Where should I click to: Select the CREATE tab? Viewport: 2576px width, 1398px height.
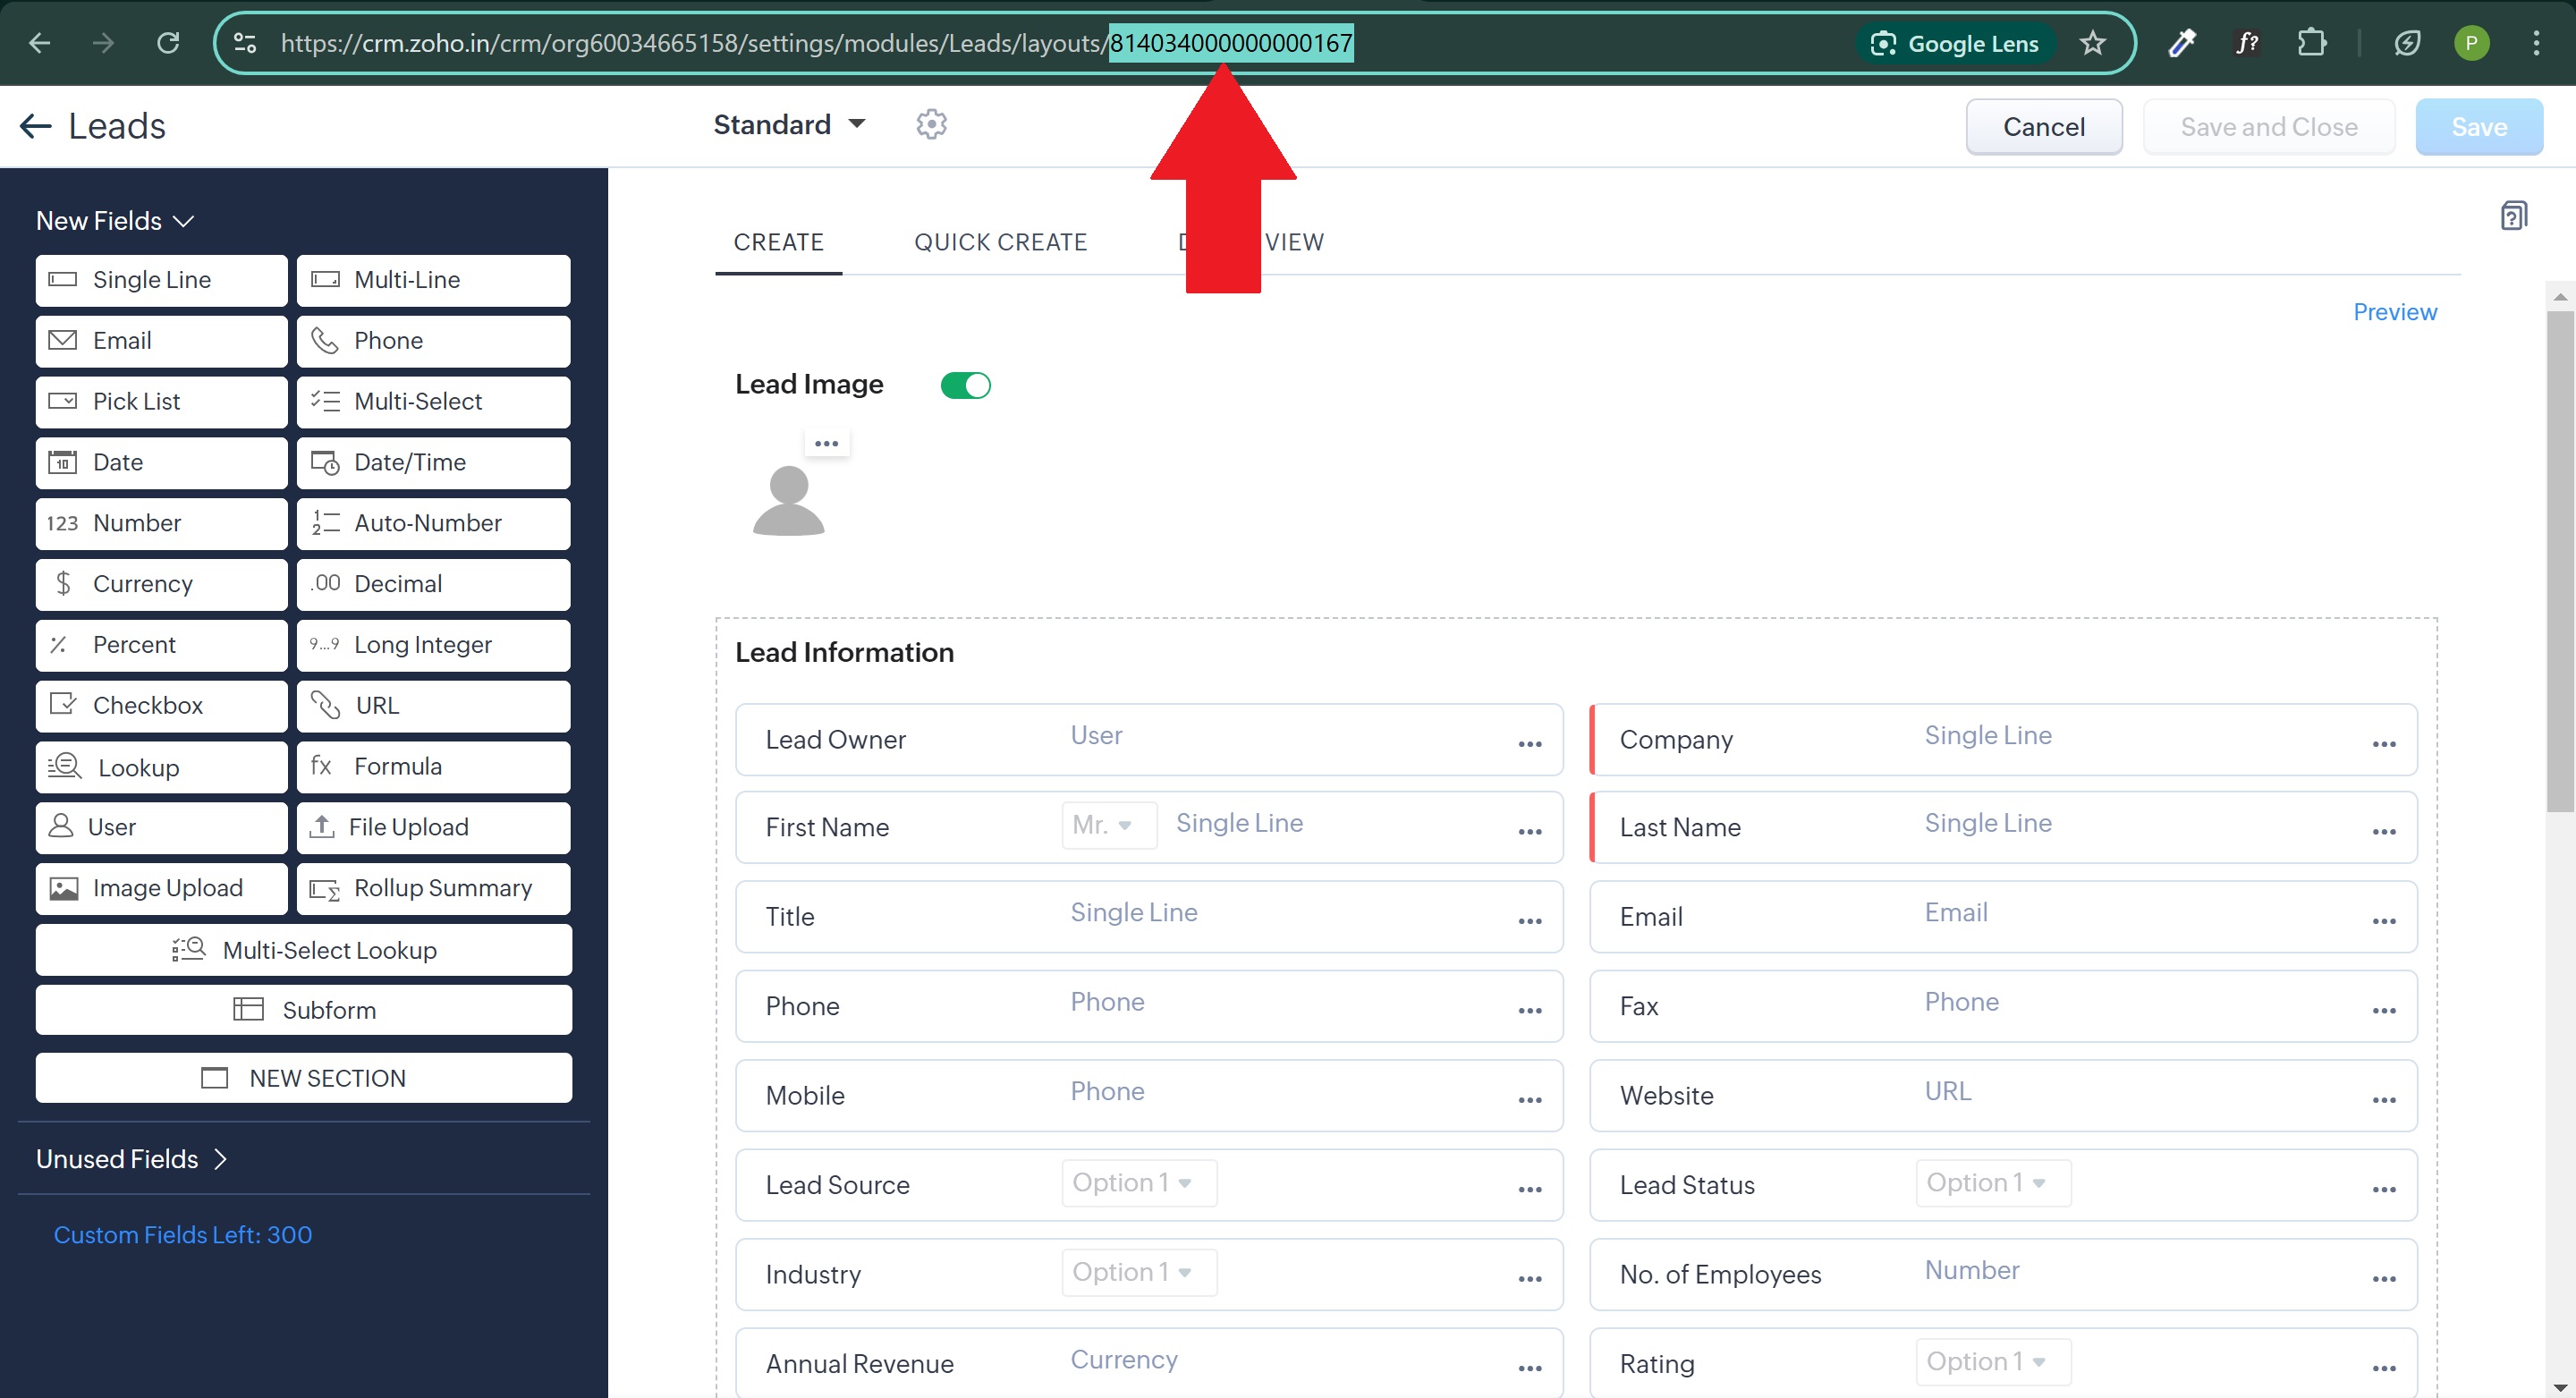point(778,242)
